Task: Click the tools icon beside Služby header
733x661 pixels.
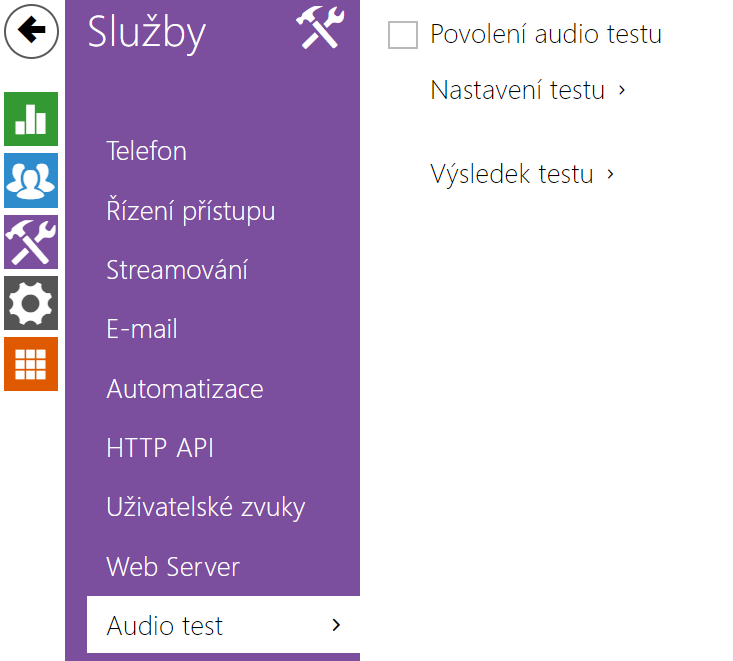Action: (320, 28)
